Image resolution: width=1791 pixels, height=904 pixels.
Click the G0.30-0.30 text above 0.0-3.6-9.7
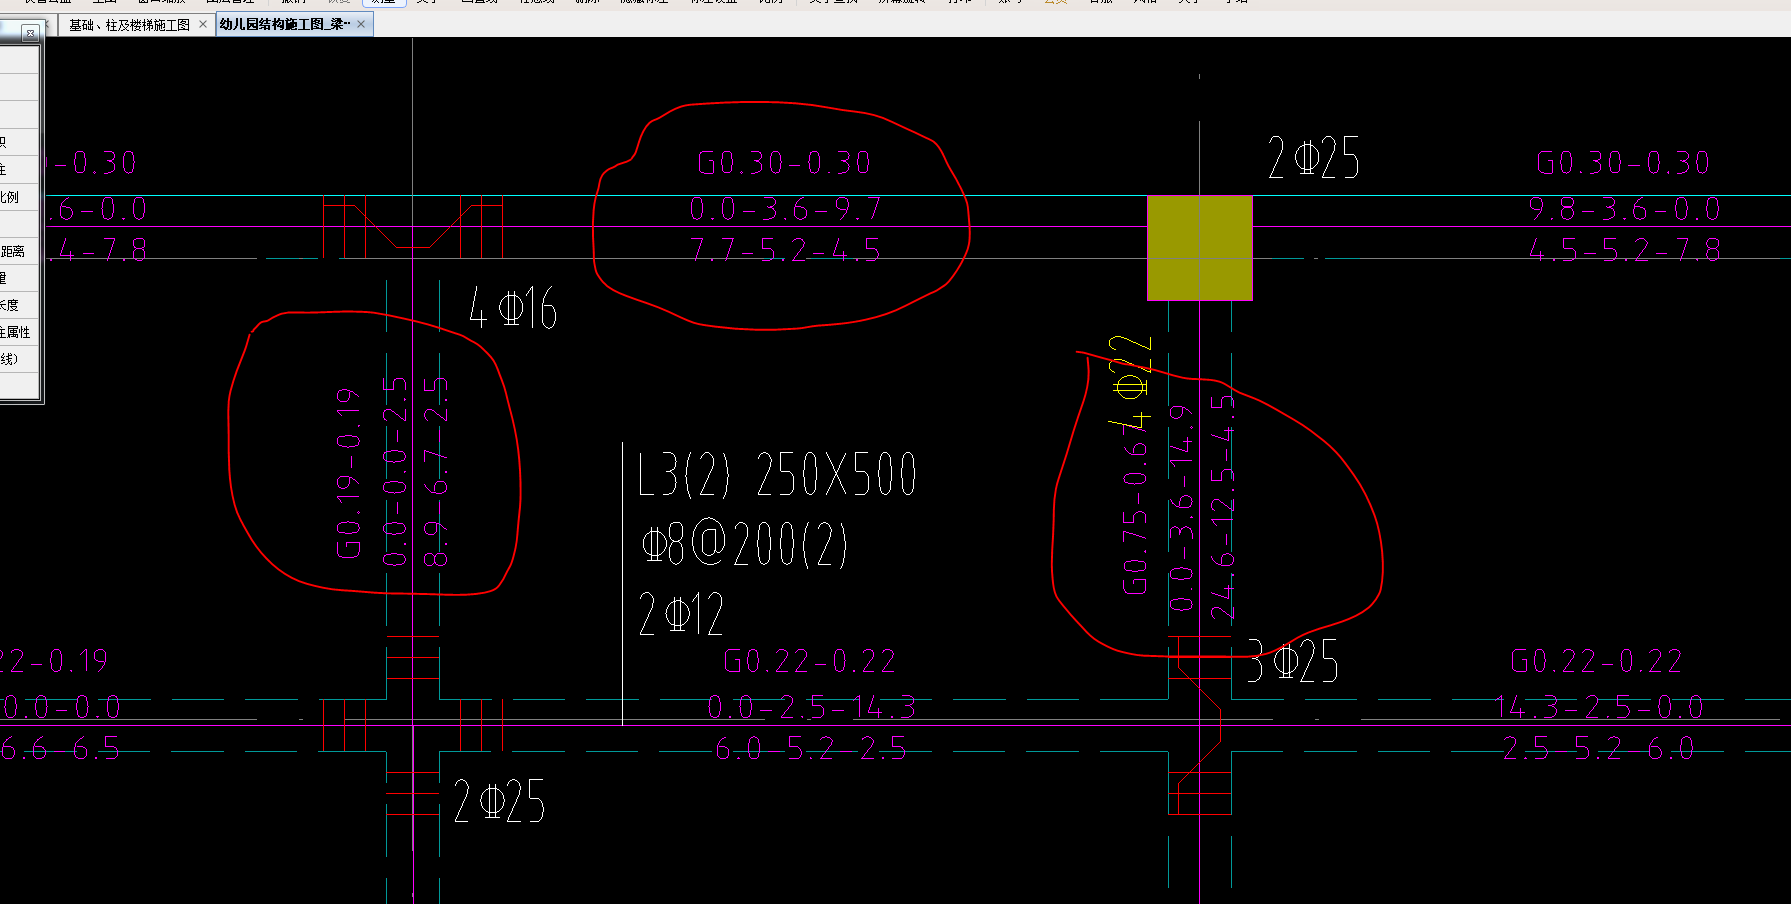784,163
